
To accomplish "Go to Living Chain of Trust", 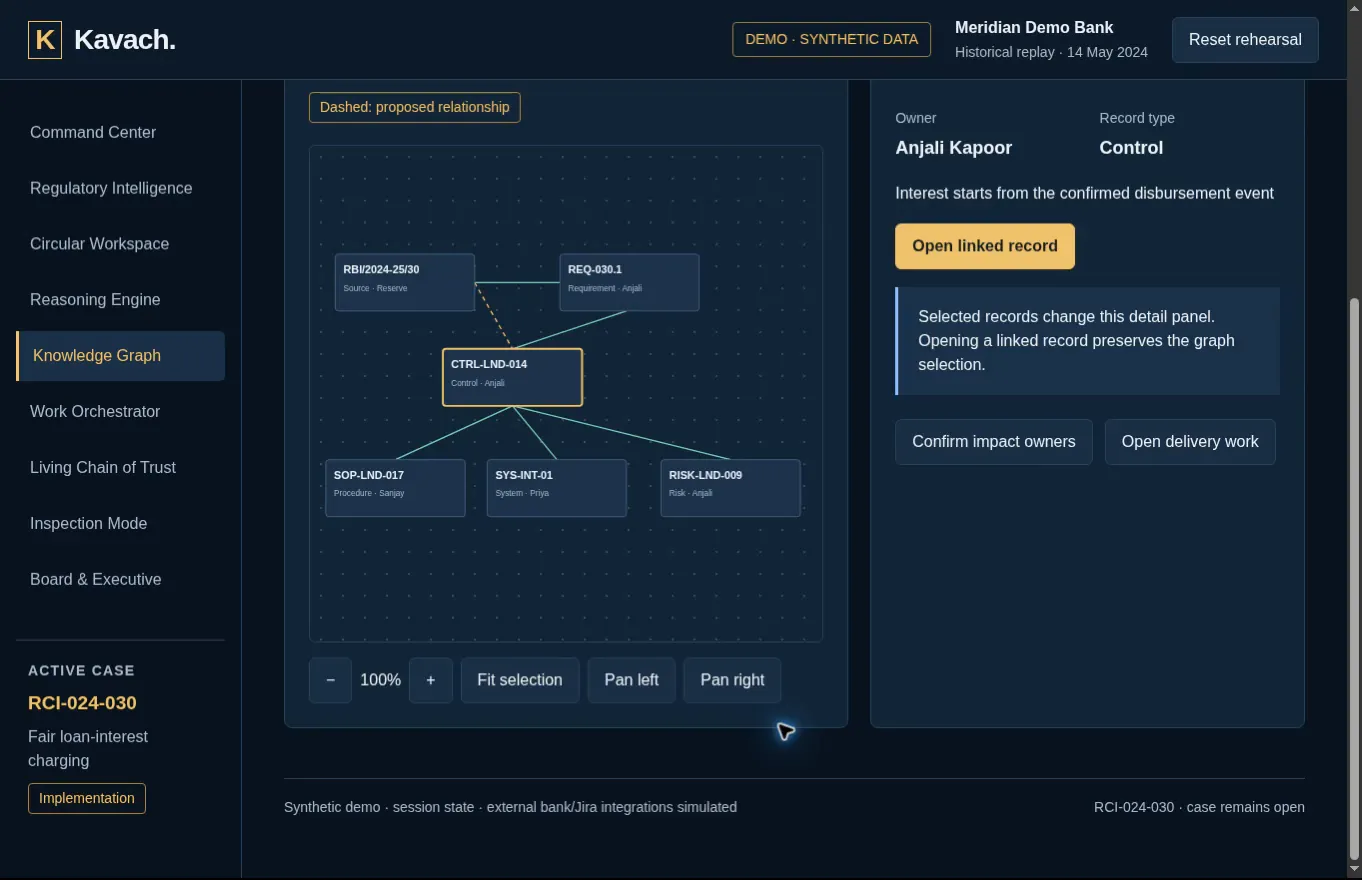I will coord(120,468).
